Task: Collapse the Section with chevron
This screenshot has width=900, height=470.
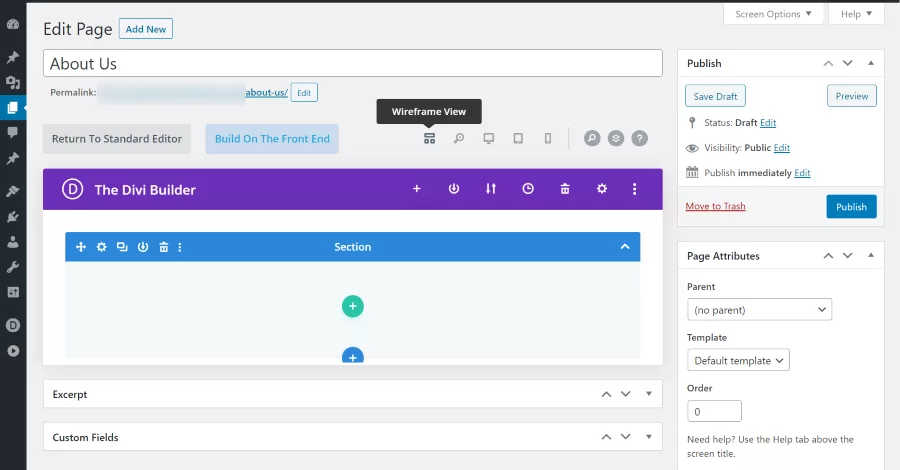Action: (625, 247)
